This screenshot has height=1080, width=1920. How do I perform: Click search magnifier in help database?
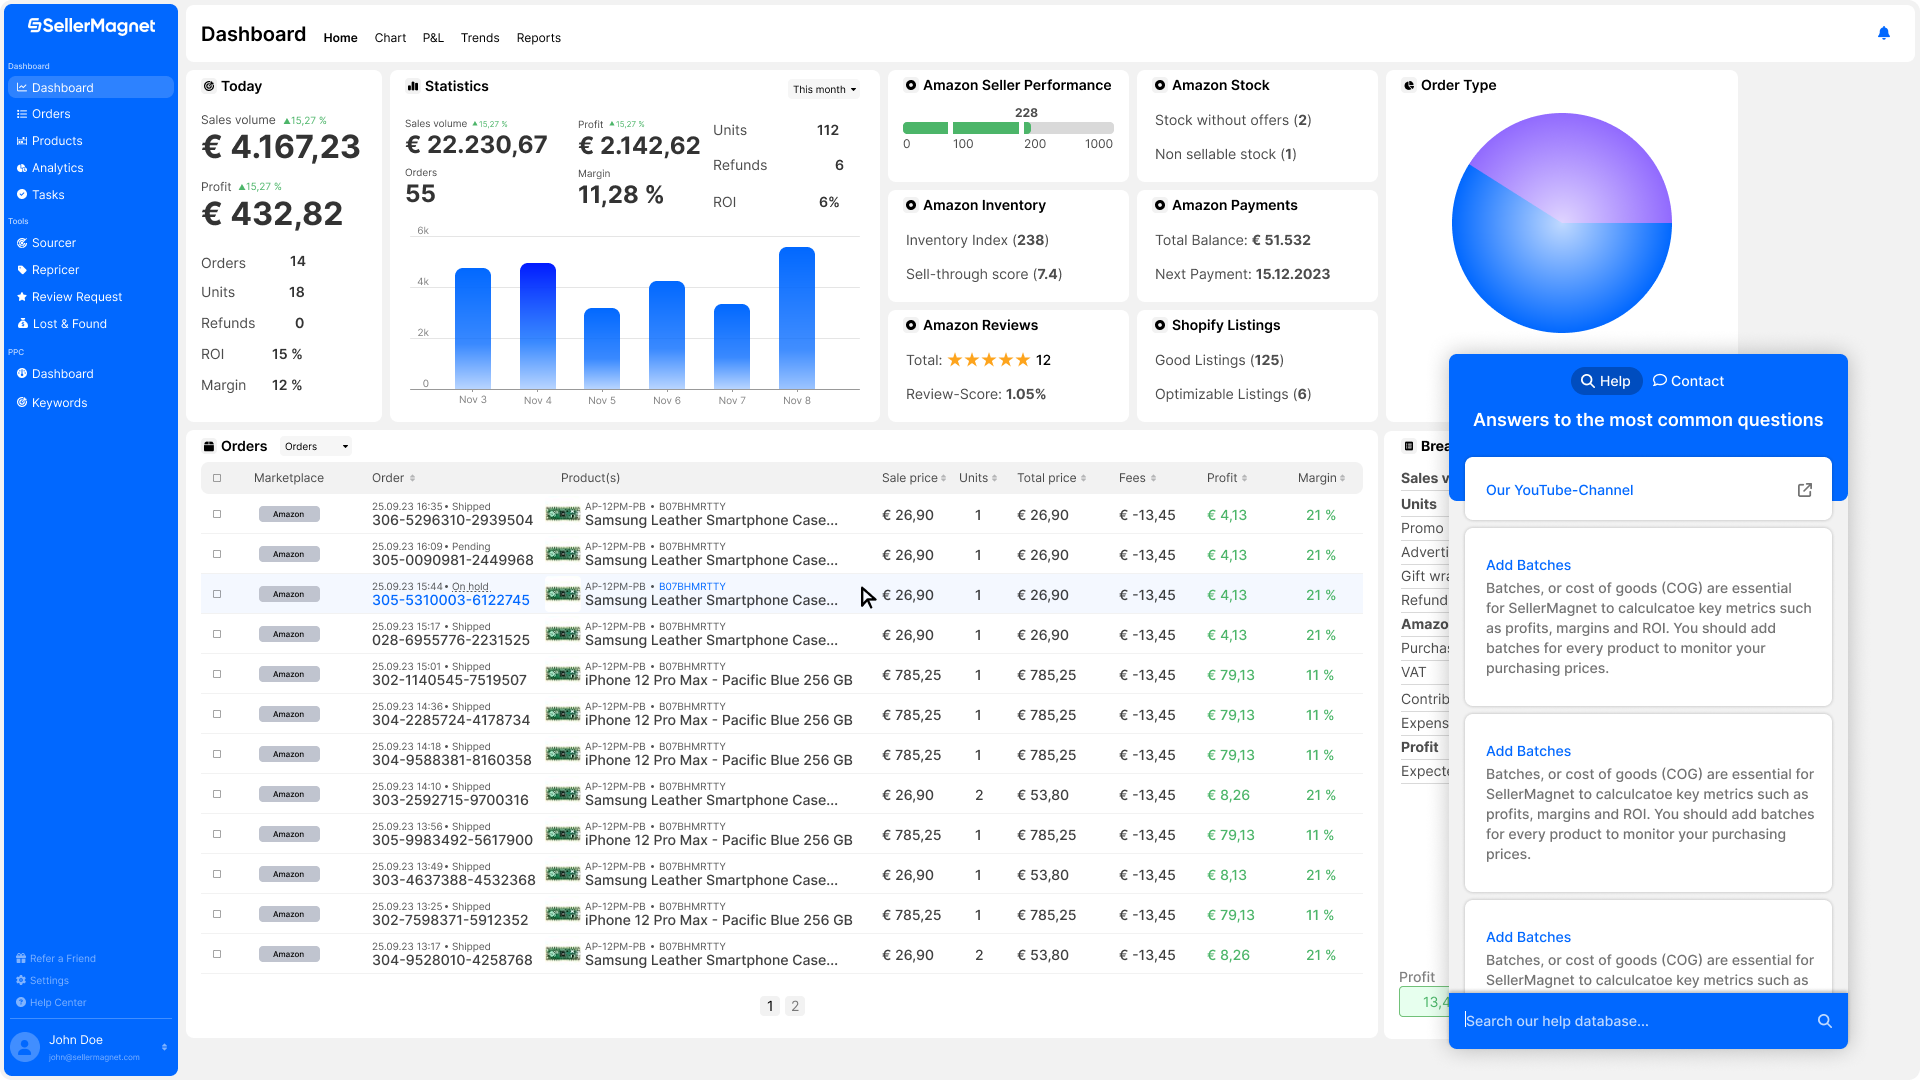click(x=1824, y=1021)
